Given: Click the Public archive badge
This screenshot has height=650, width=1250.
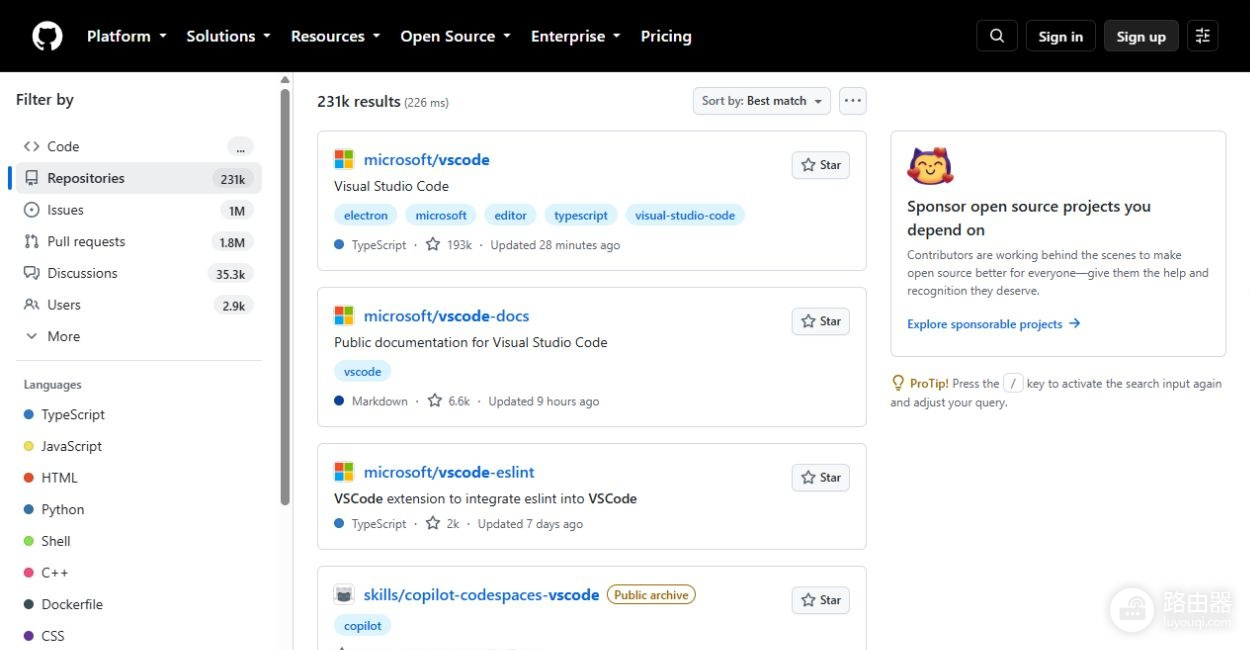Looking at the screenshot, I should click(651, 595).
